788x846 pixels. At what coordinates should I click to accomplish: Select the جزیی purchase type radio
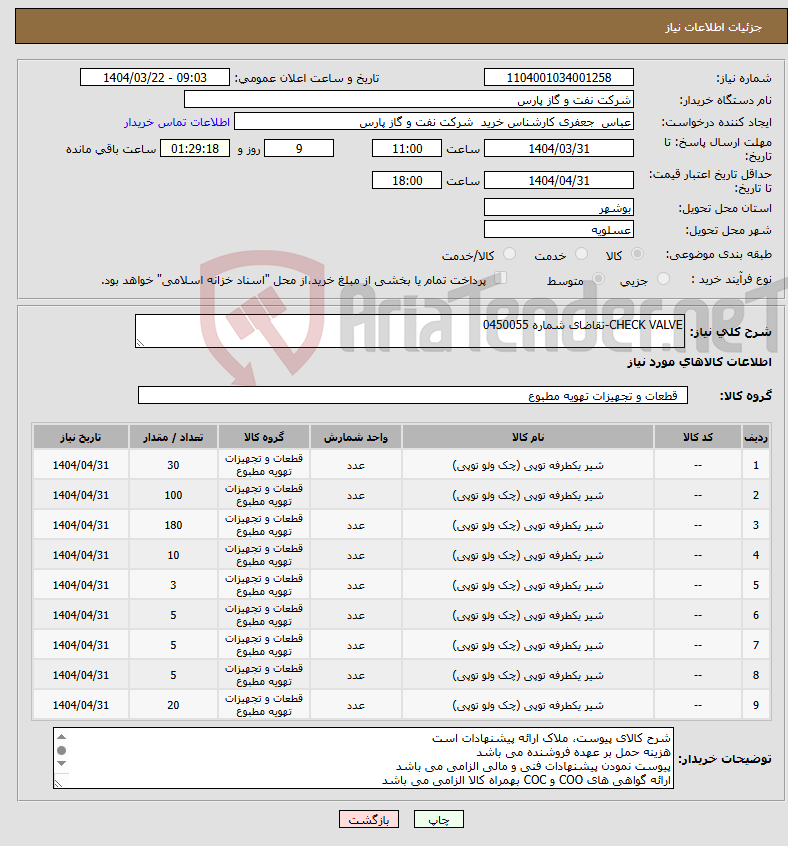coord(663,279)
